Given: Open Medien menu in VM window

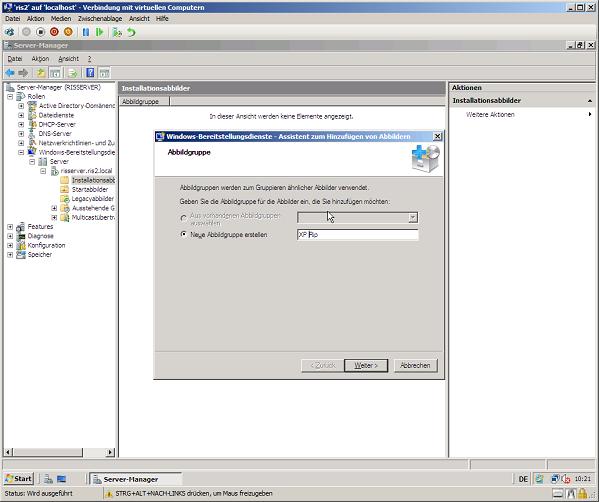Looking at the screenshot, I should 61,18.
